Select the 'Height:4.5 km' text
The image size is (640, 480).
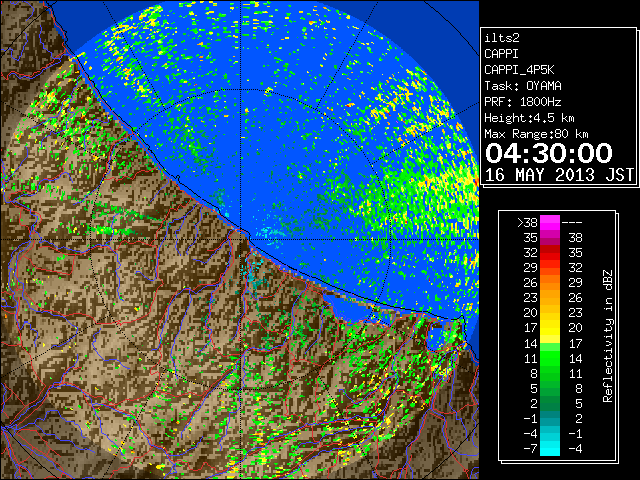[x=529, y=118]
